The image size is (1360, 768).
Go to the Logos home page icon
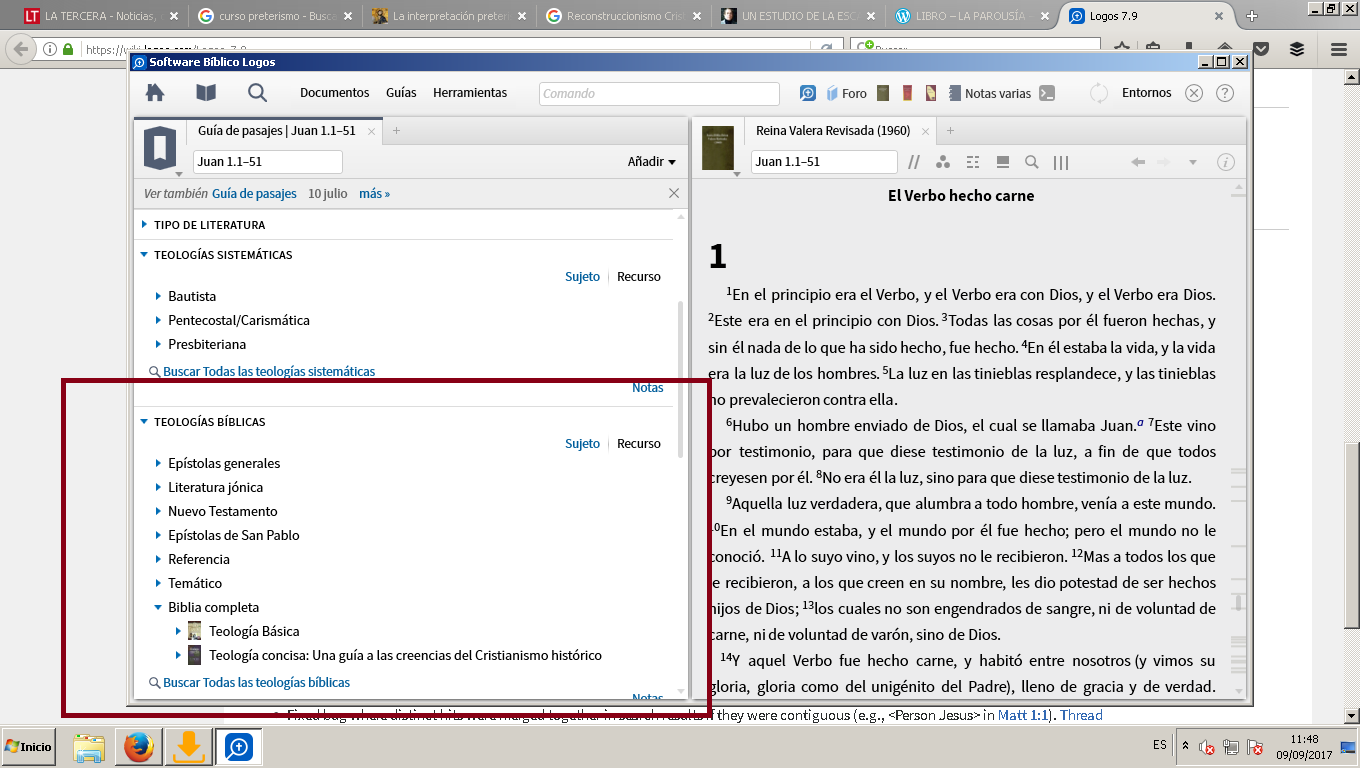click(x=155, y=93)
